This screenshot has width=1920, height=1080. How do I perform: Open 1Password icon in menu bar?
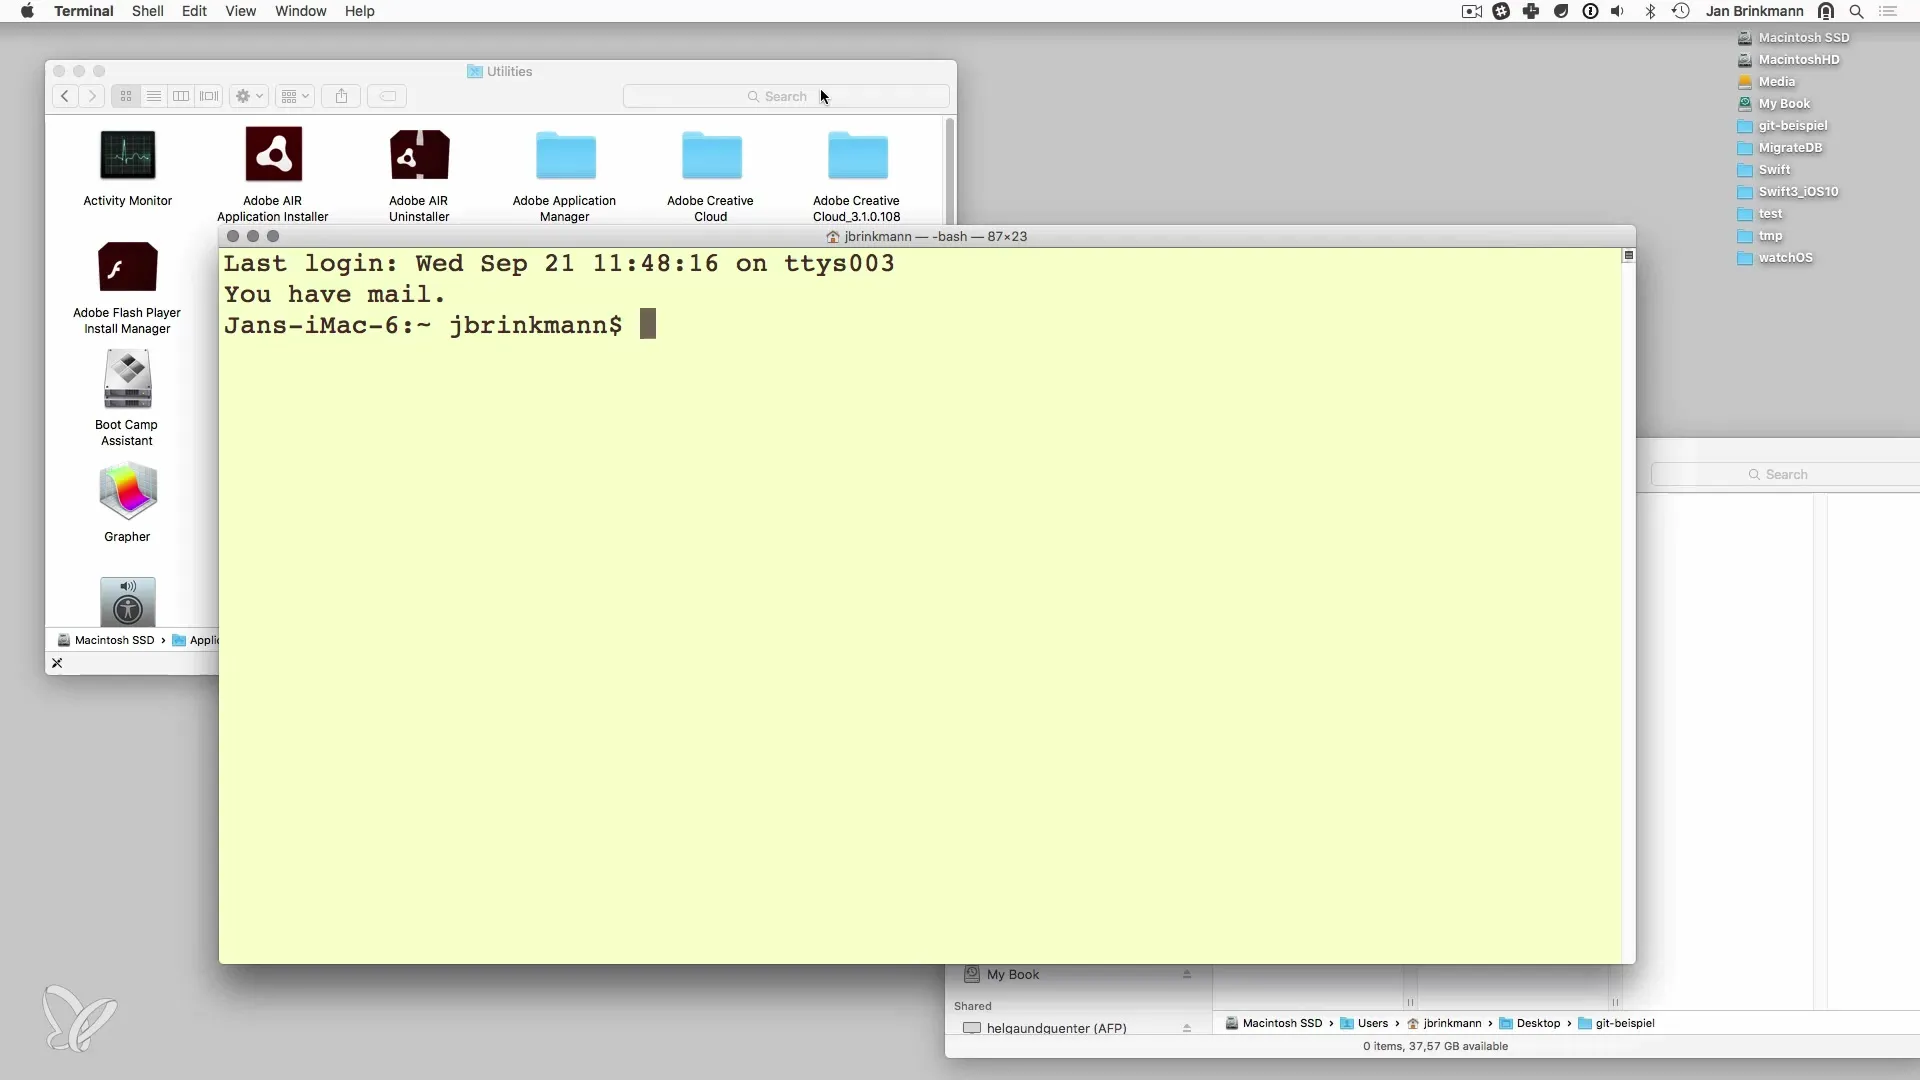tap(1590, 11)
